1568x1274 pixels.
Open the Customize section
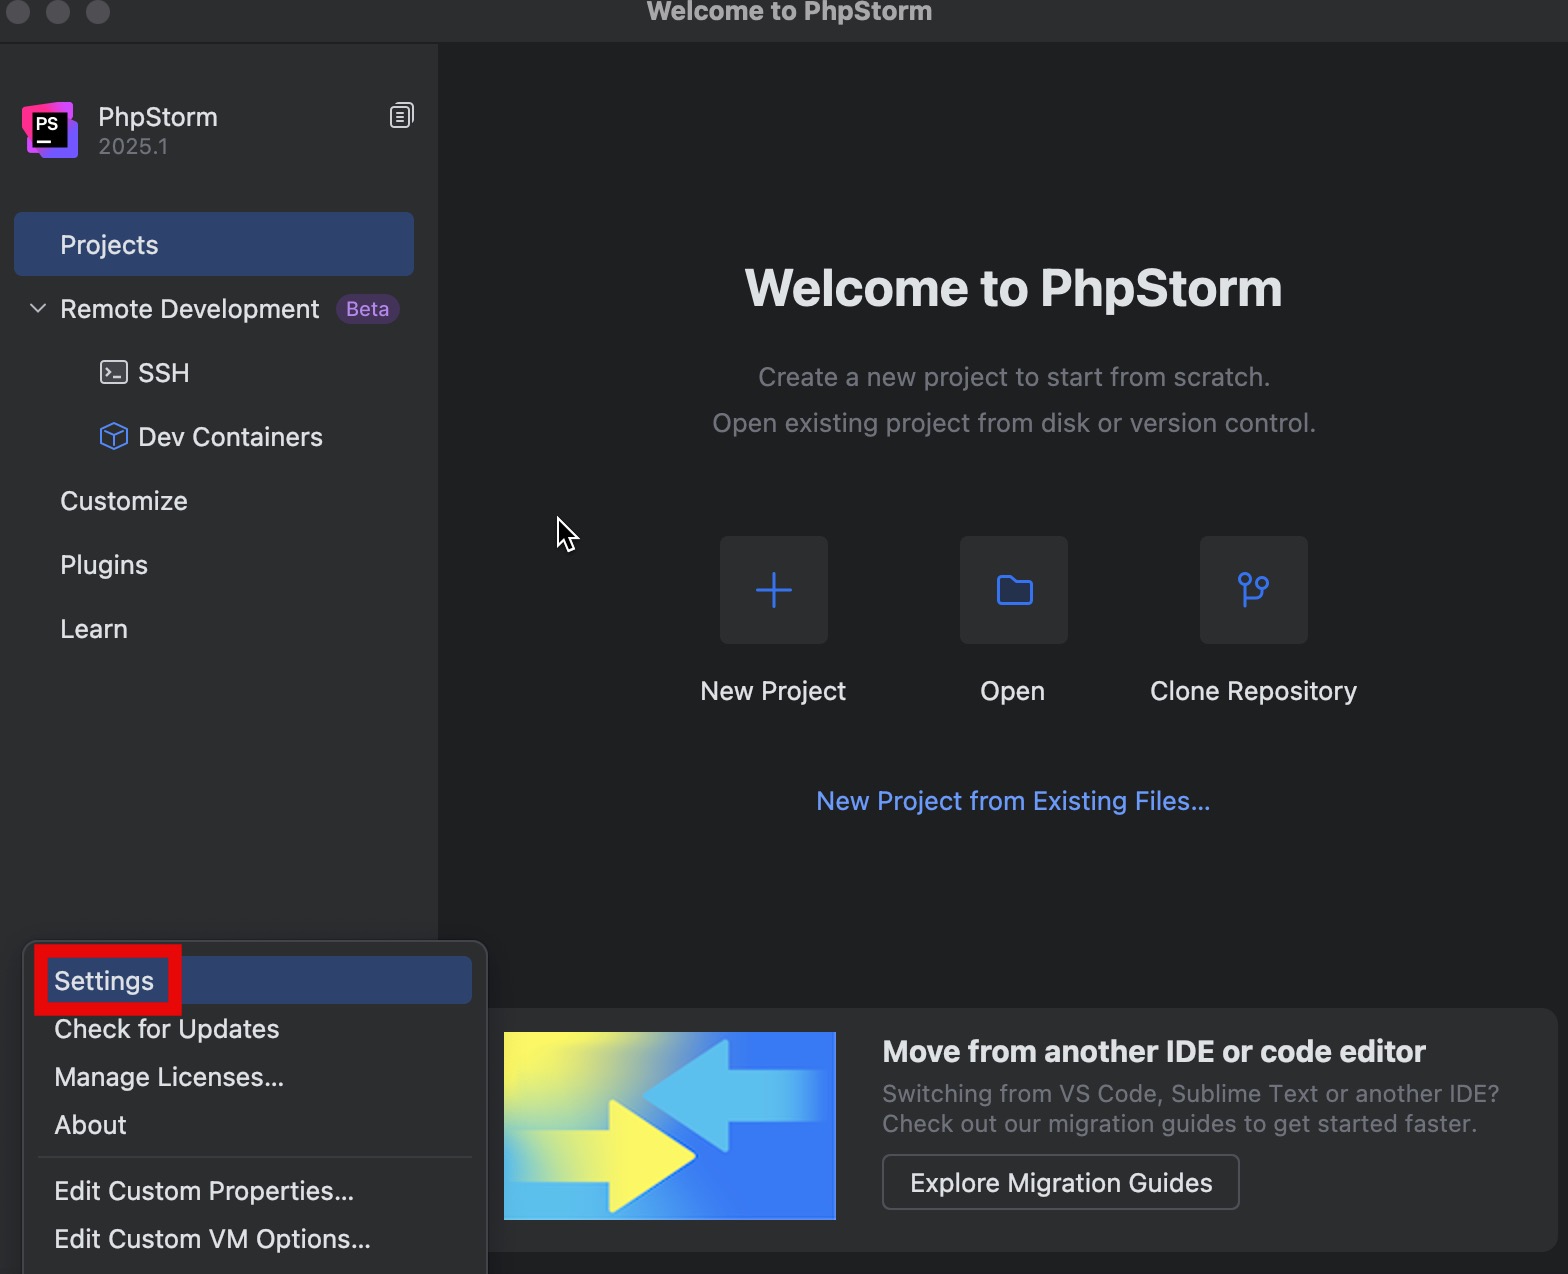pos(124,501)
